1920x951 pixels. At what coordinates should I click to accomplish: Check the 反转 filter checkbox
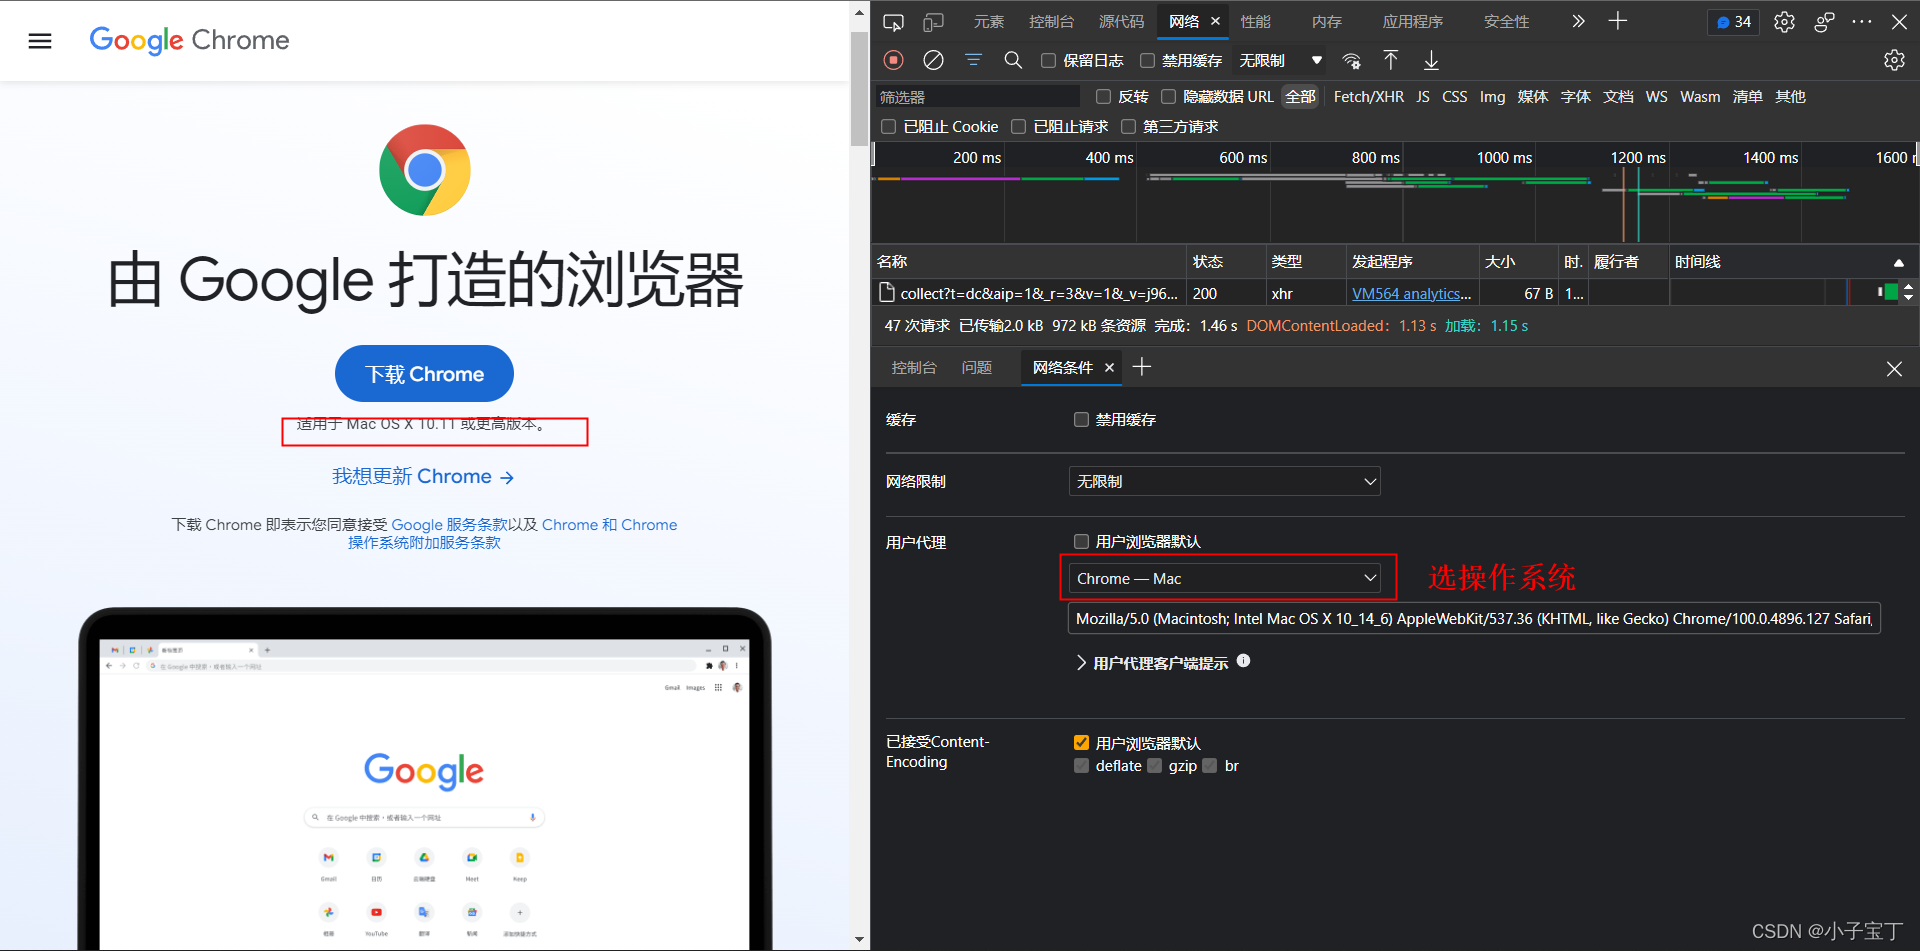[1104, 97]
